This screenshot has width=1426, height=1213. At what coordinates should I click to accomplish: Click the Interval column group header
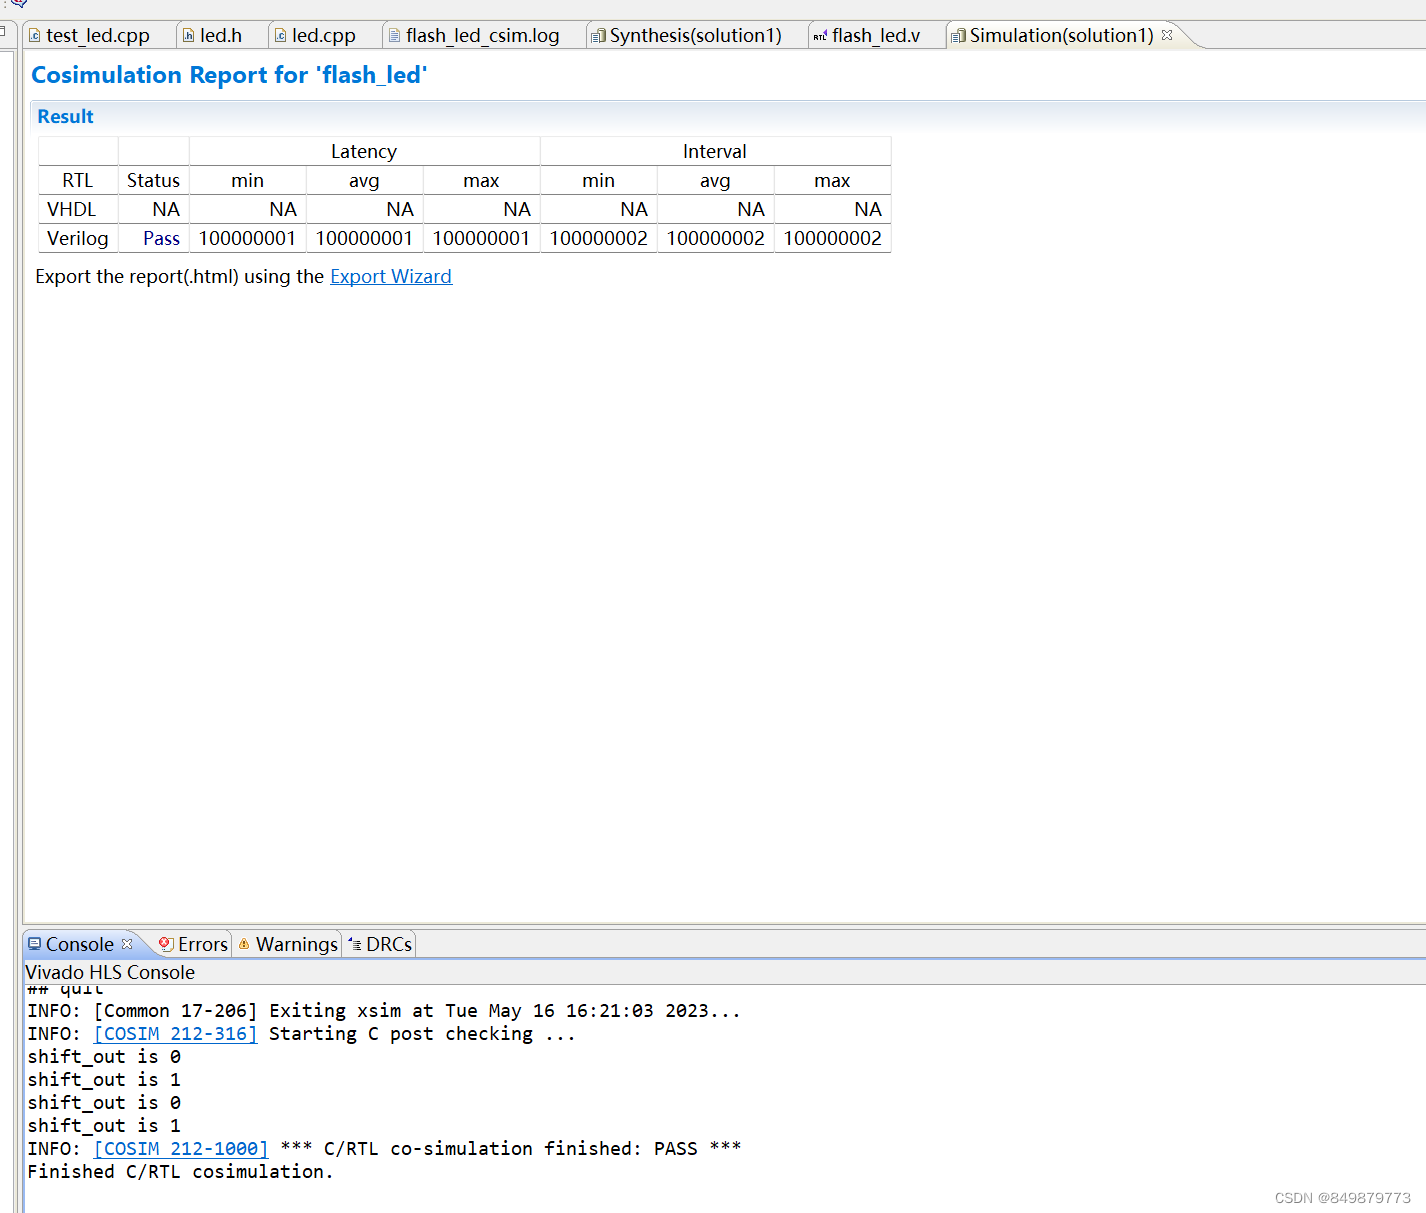(715, 152)
